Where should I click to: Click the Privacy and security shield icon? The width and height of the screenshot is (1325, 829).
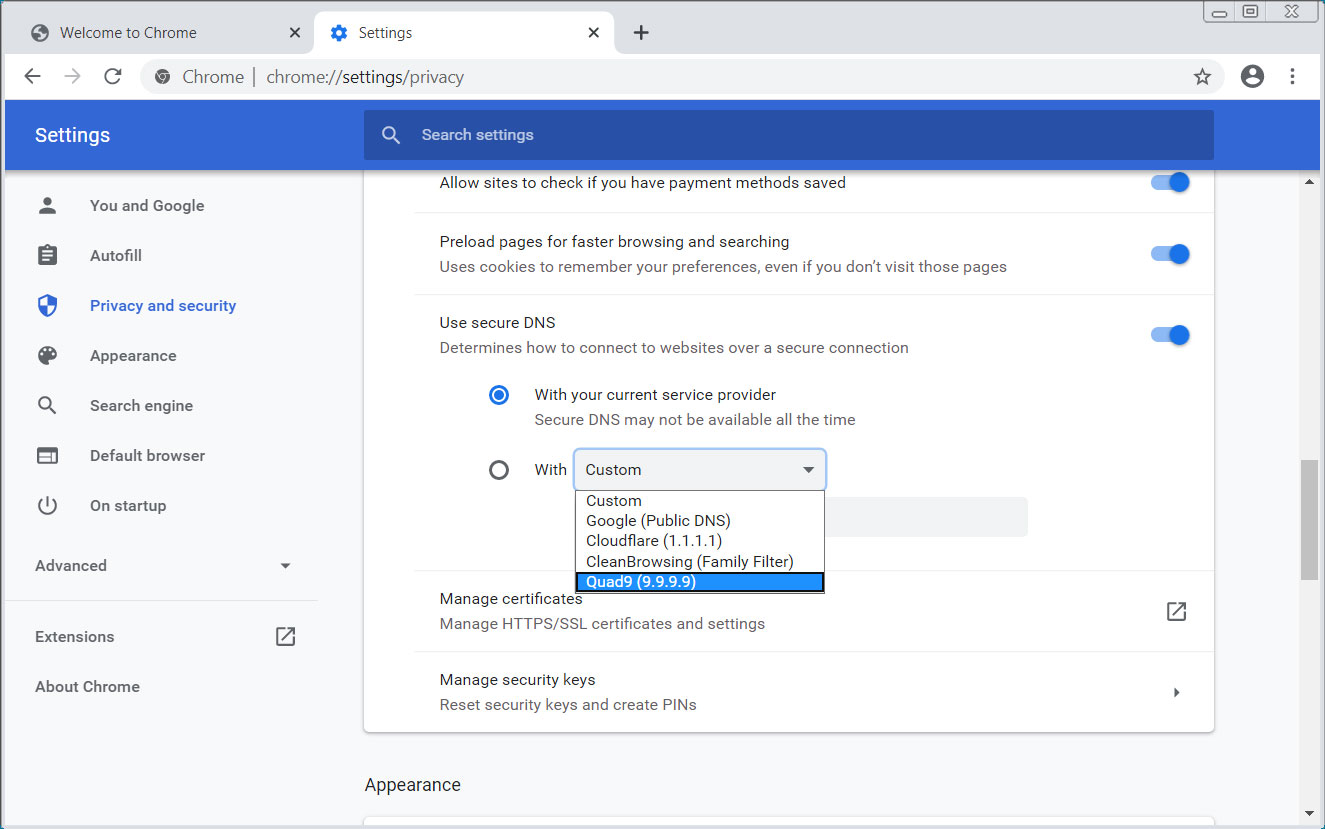pyautogui.click(x=47, y=305)
